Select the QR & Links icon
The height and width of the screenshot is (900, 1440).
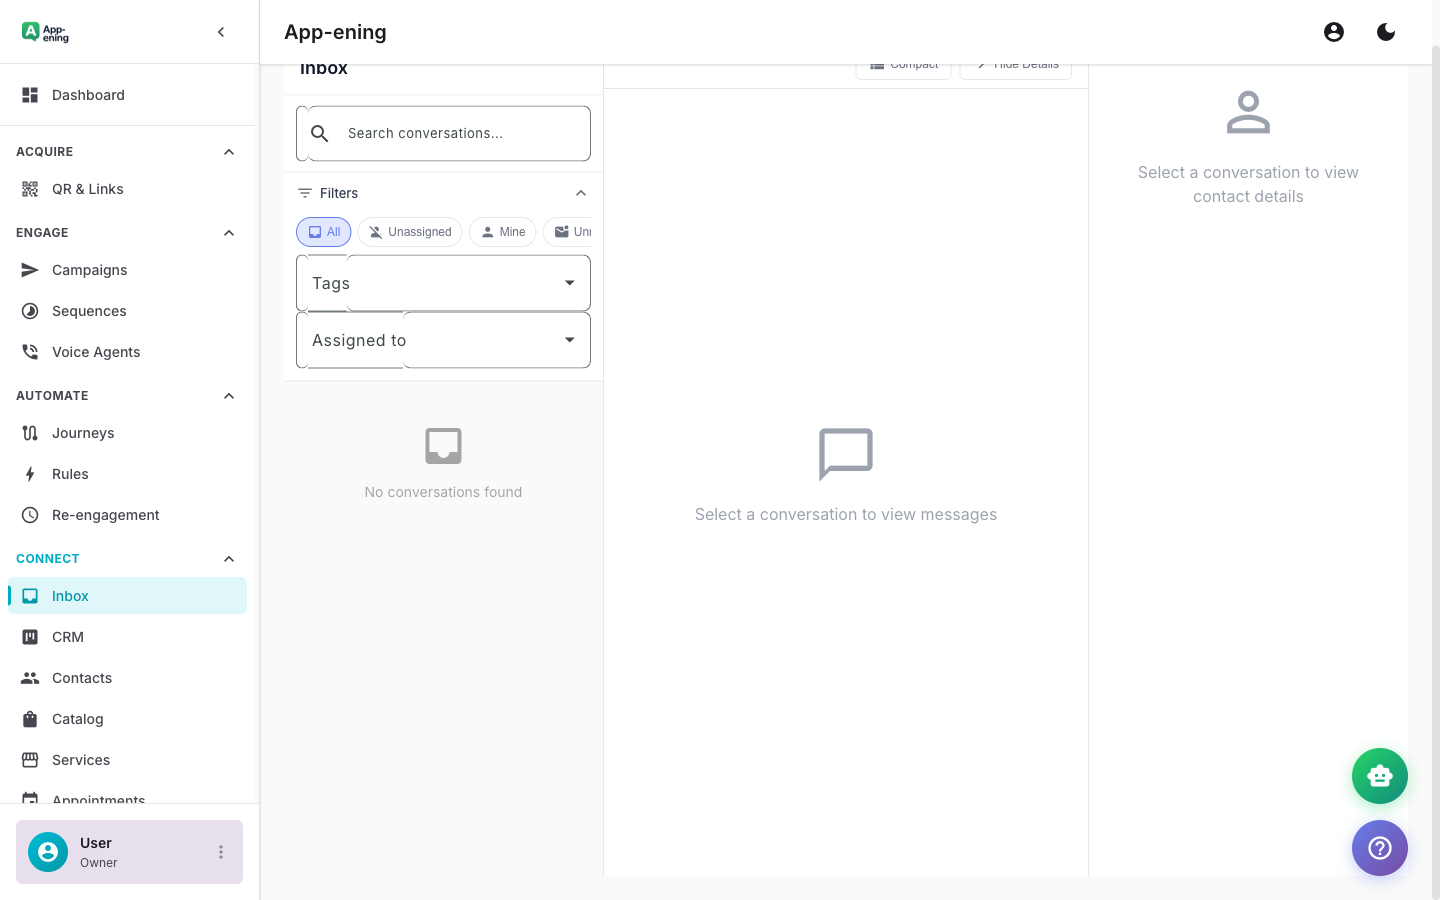tap(29, 189)
